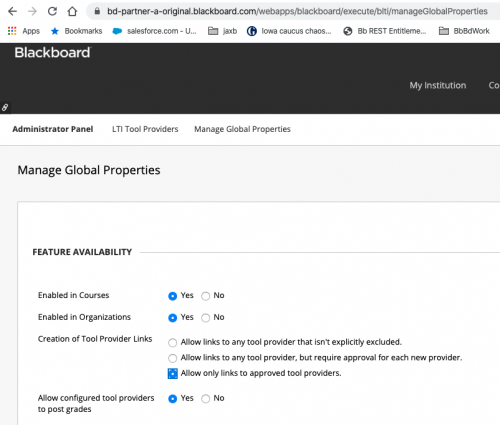
Task: Open the Apps grid shortcut
Action: pos(24,31)
